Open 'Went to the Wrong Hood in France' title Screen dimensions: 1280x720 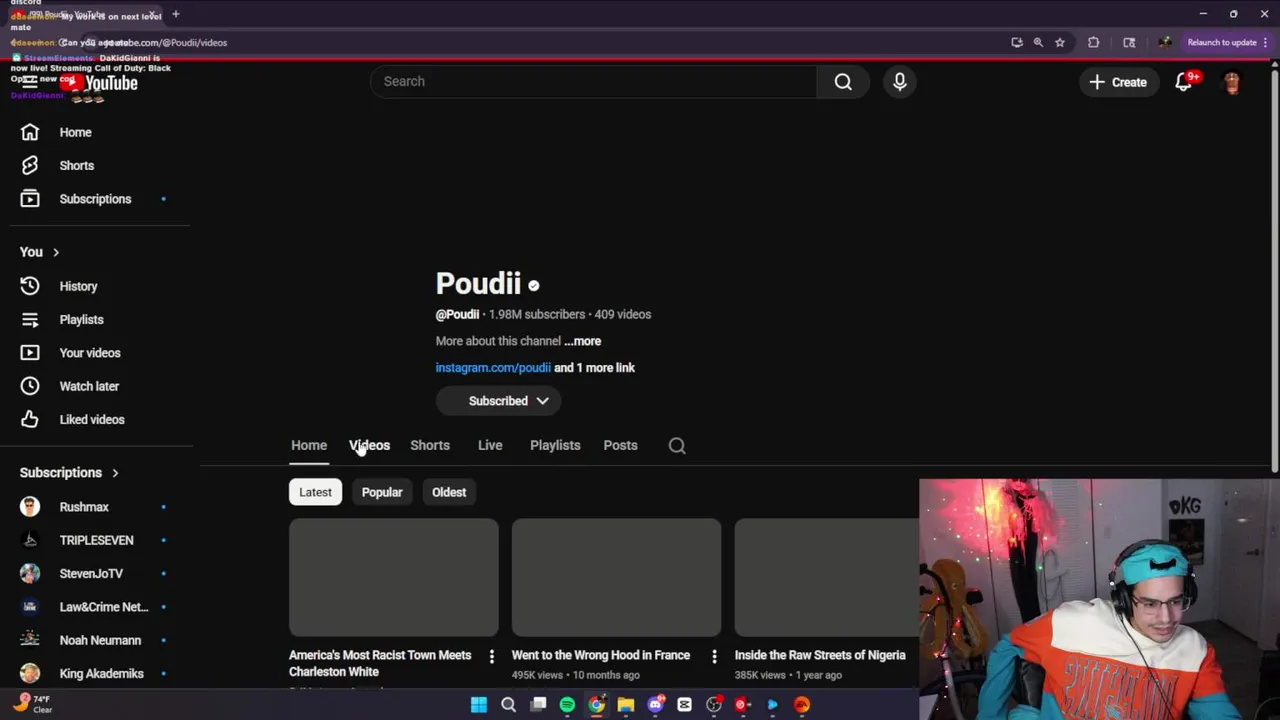tap(601, 655)
